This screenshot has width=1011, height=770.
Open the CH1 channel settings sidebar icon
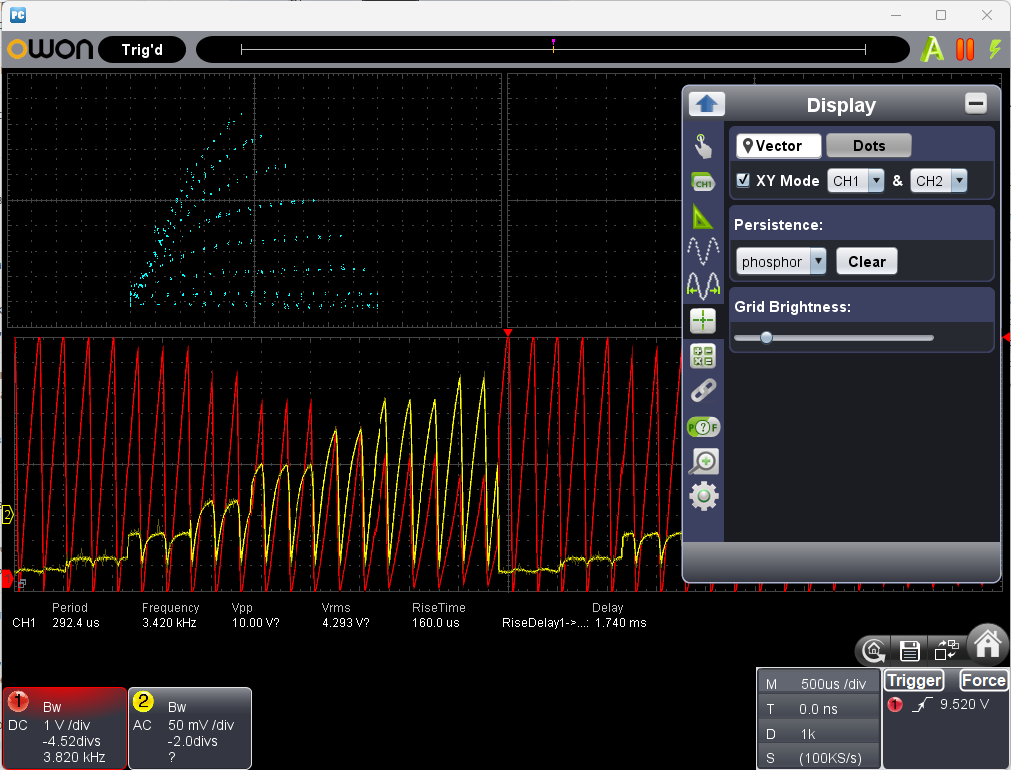point(704,182)
